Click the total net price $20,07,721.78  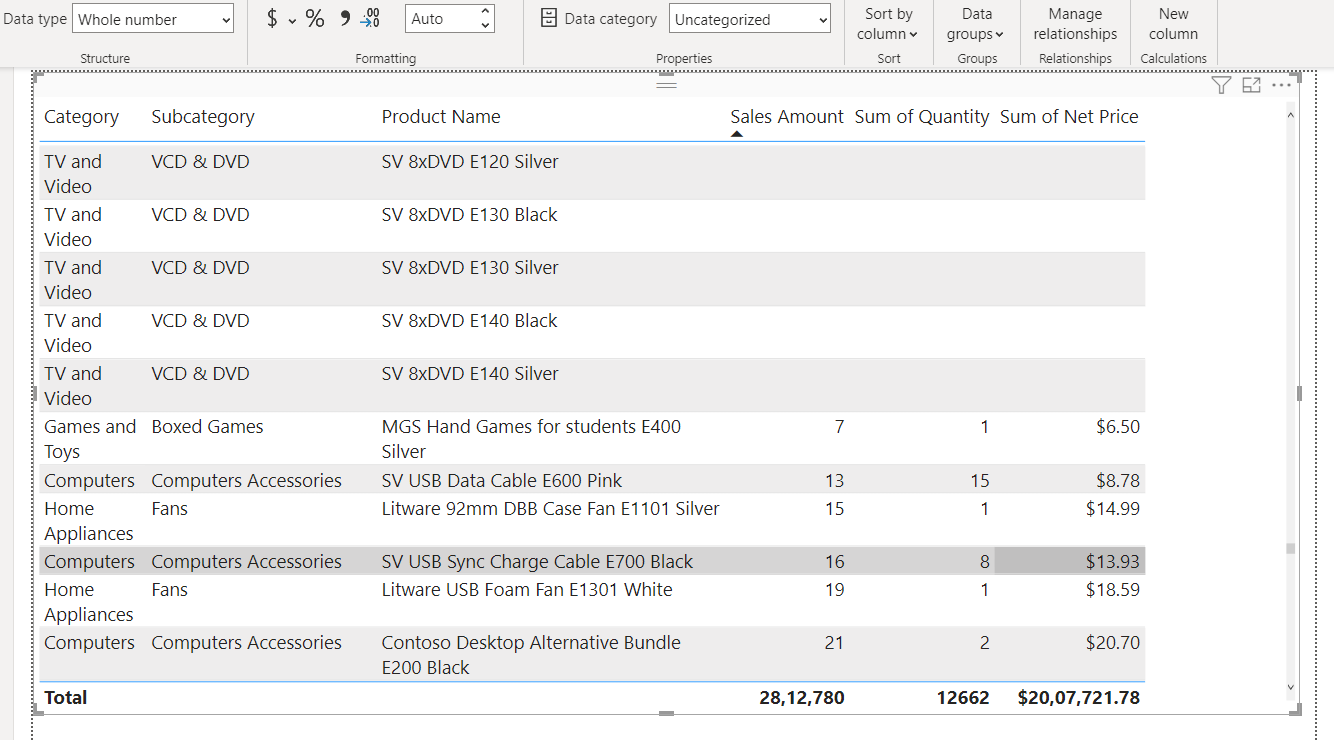pyautogui.click(x=1079, y=698)
